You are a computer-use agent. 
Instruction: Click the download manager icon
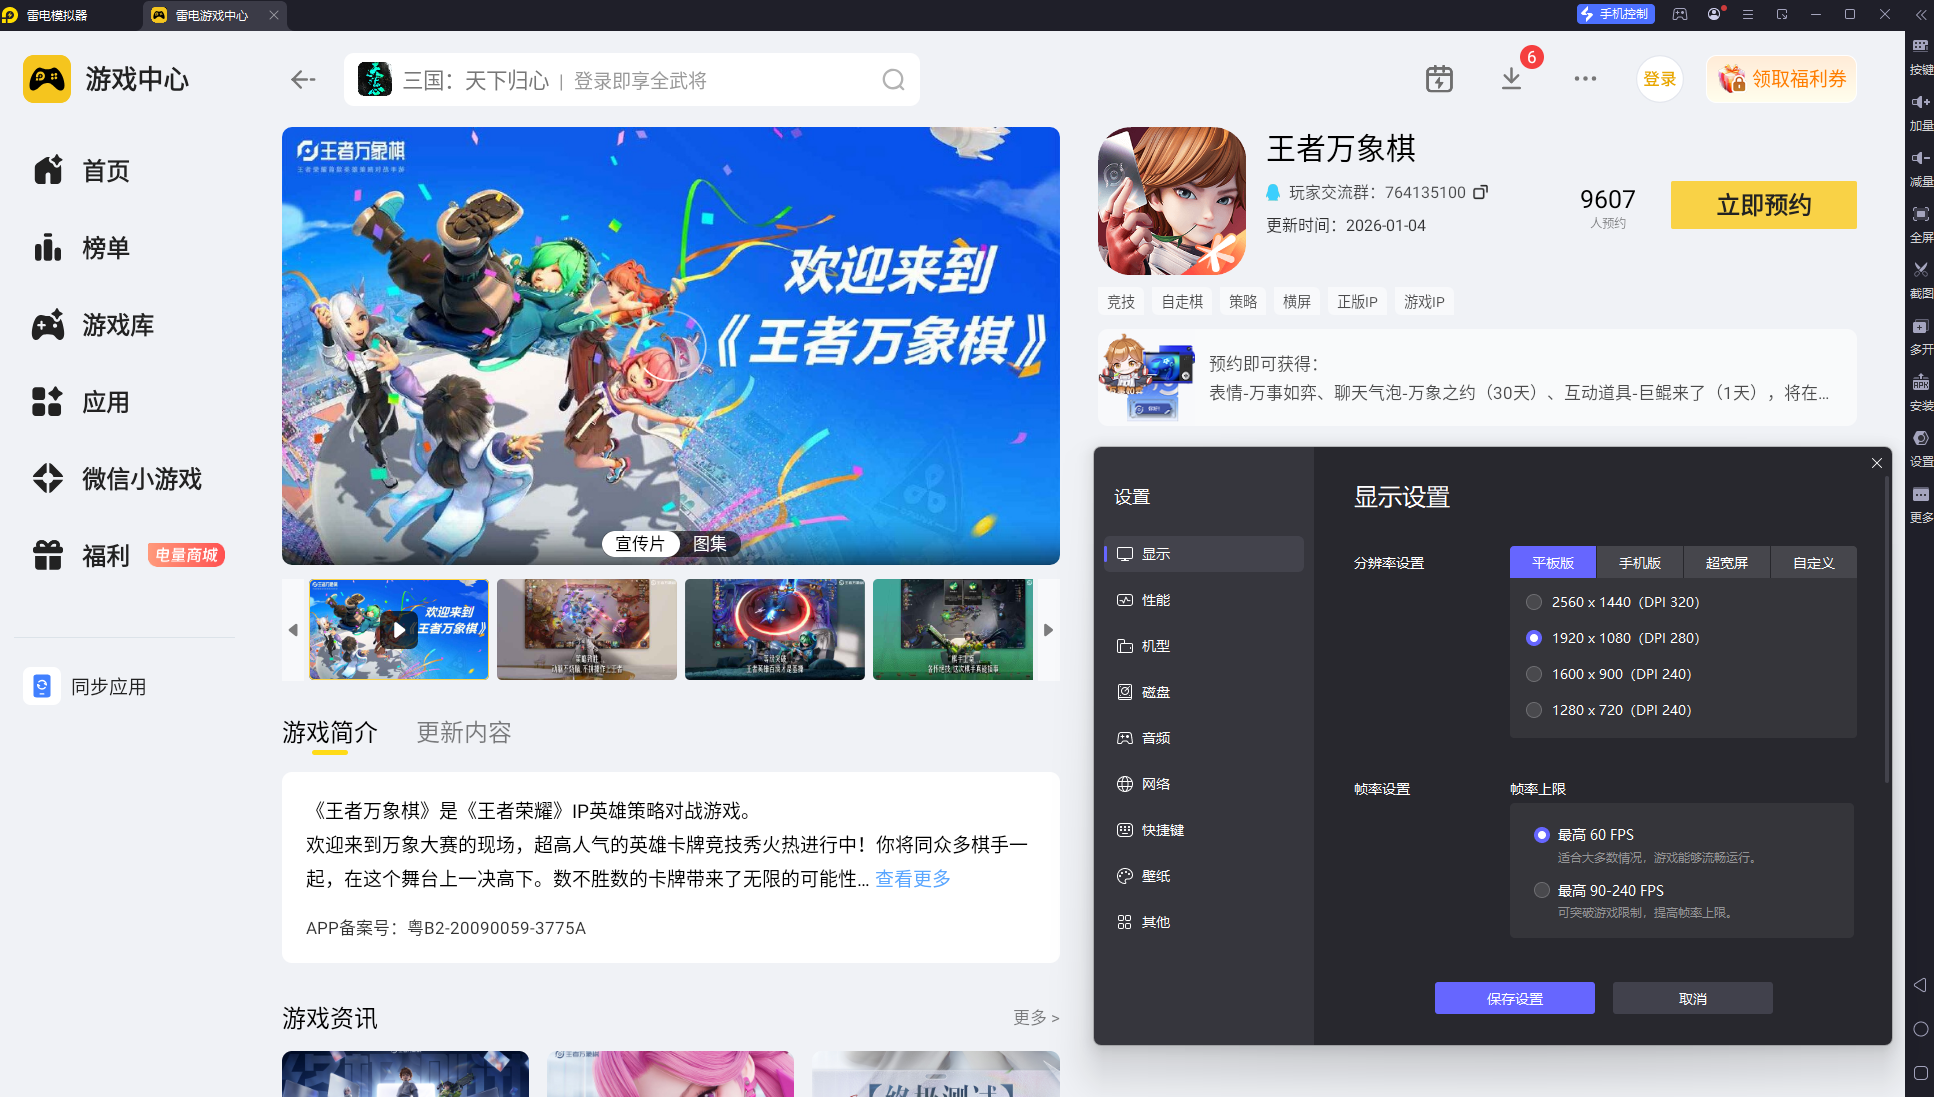click(x=1511, y=79)
